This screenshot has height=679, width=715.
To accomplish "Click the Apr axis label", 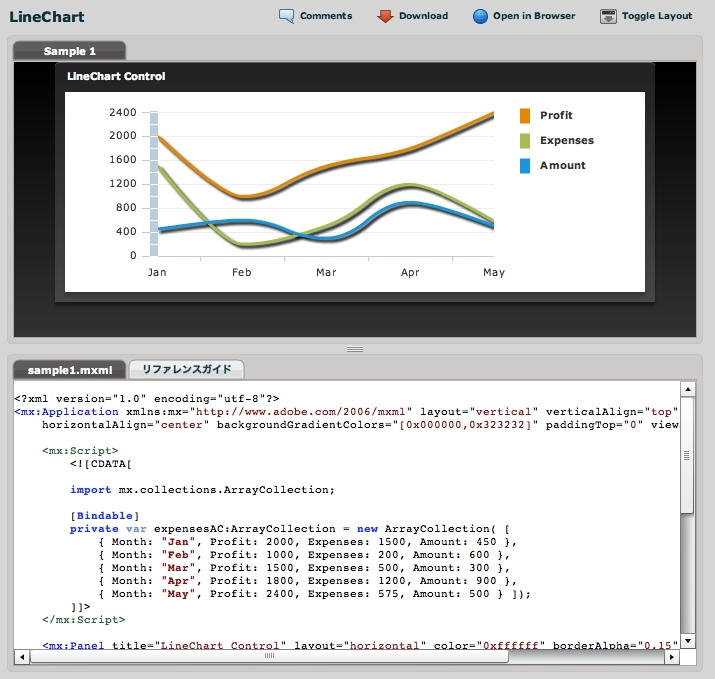I will point(410,272).
